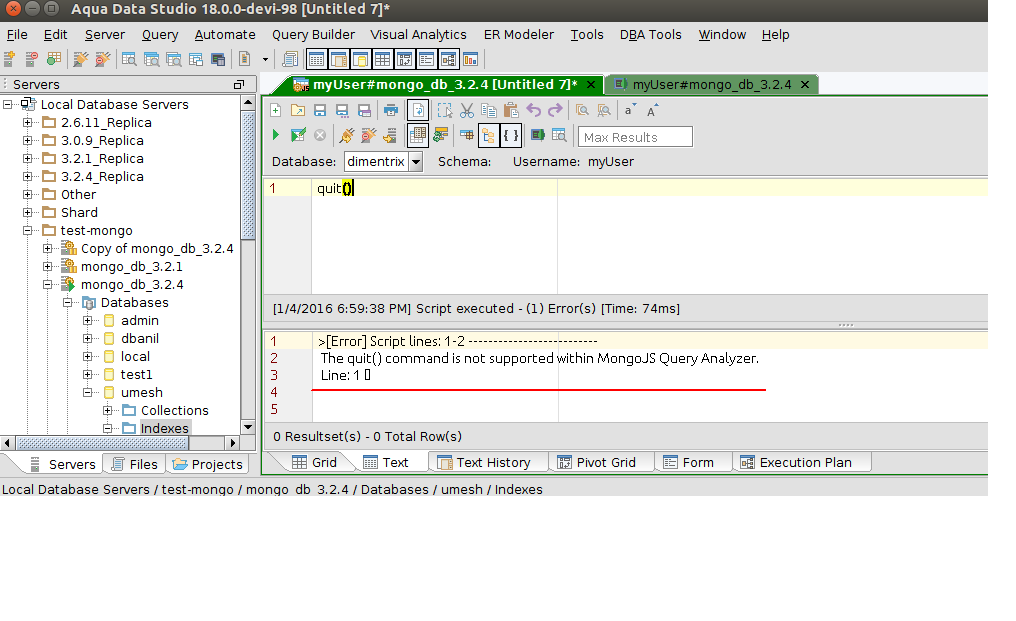
Task: Open the ER Modeler menu
Action: coord(518,34)
